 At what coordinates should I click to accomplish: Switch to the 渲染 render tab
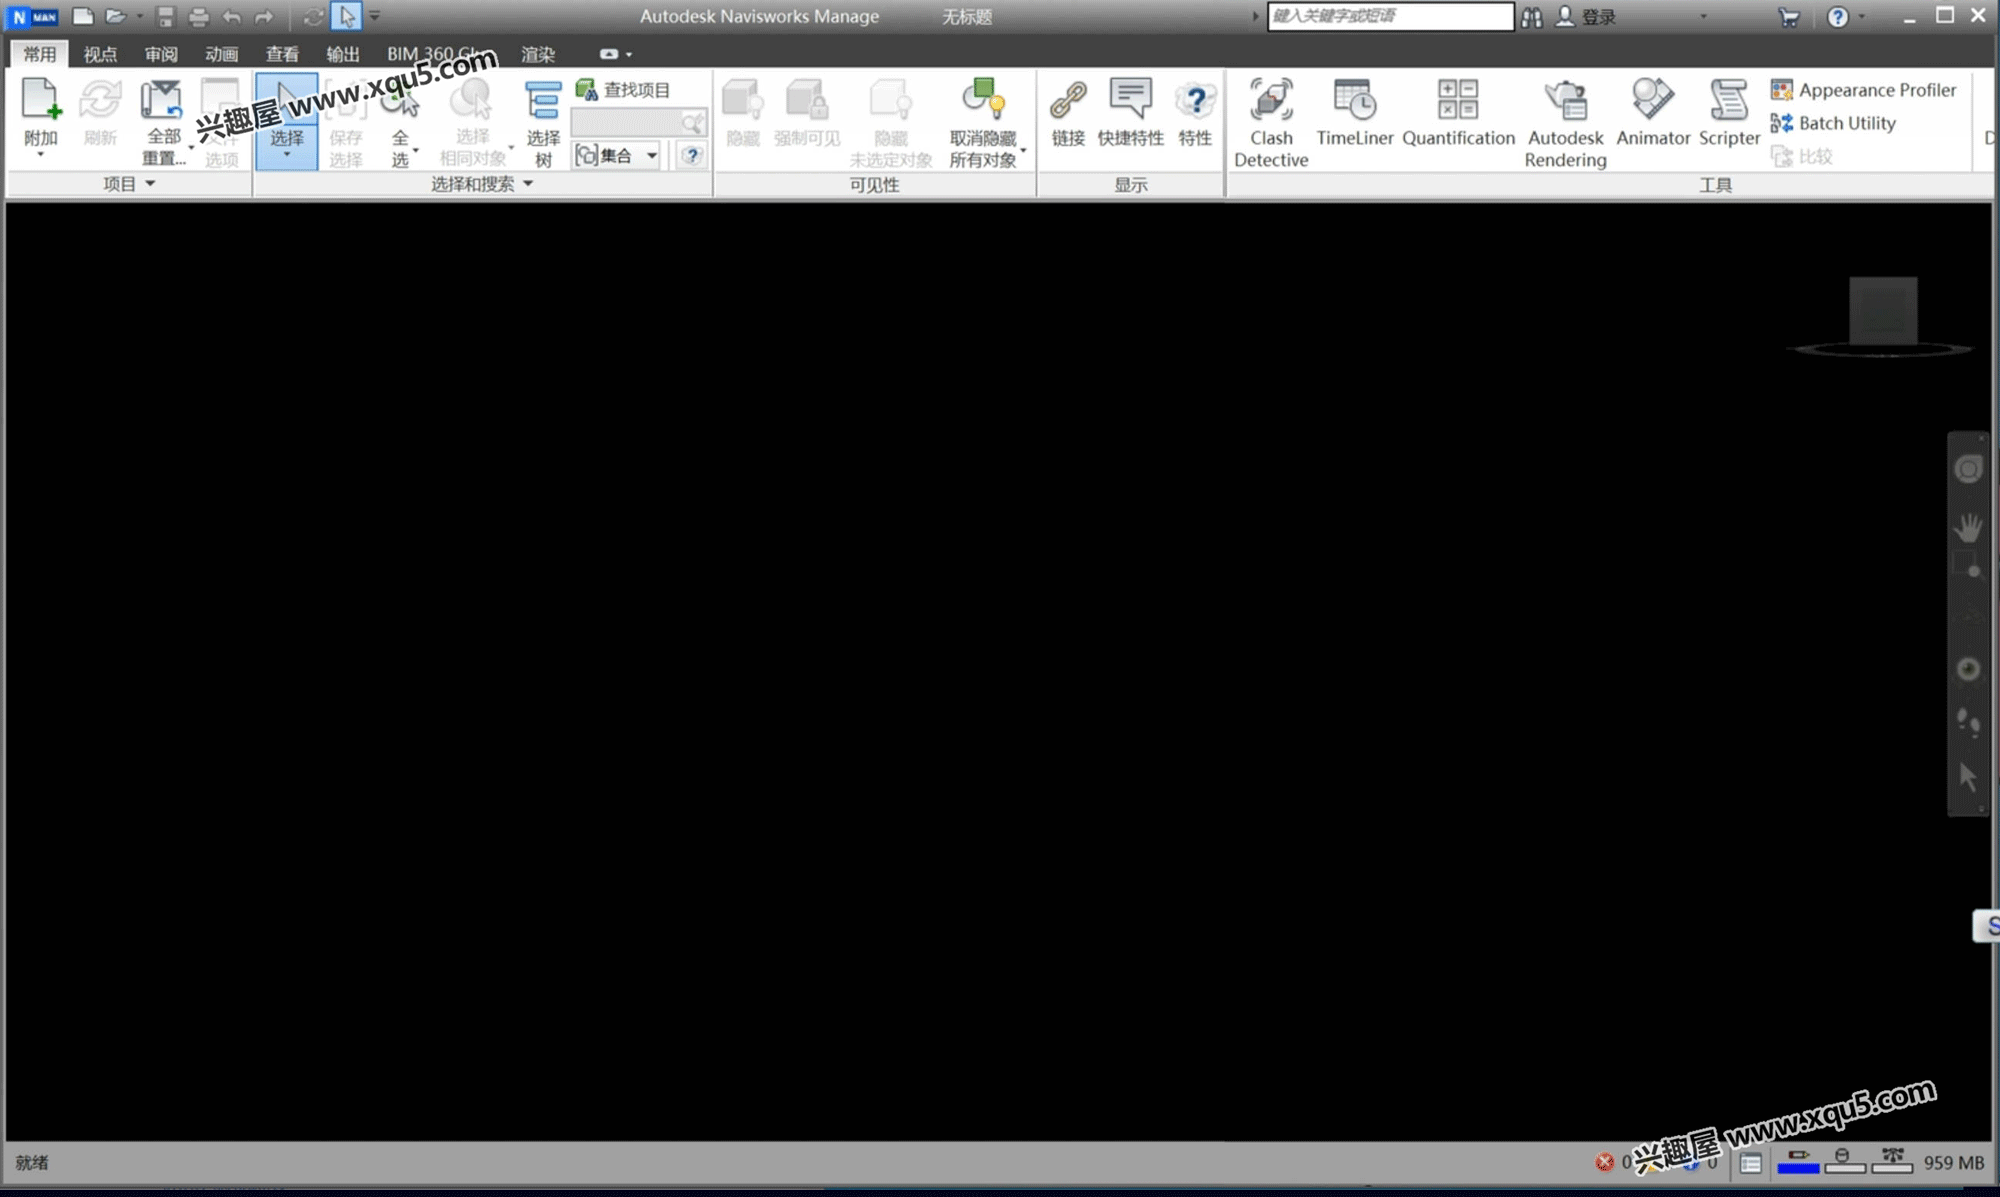click(x=538, y=54)
